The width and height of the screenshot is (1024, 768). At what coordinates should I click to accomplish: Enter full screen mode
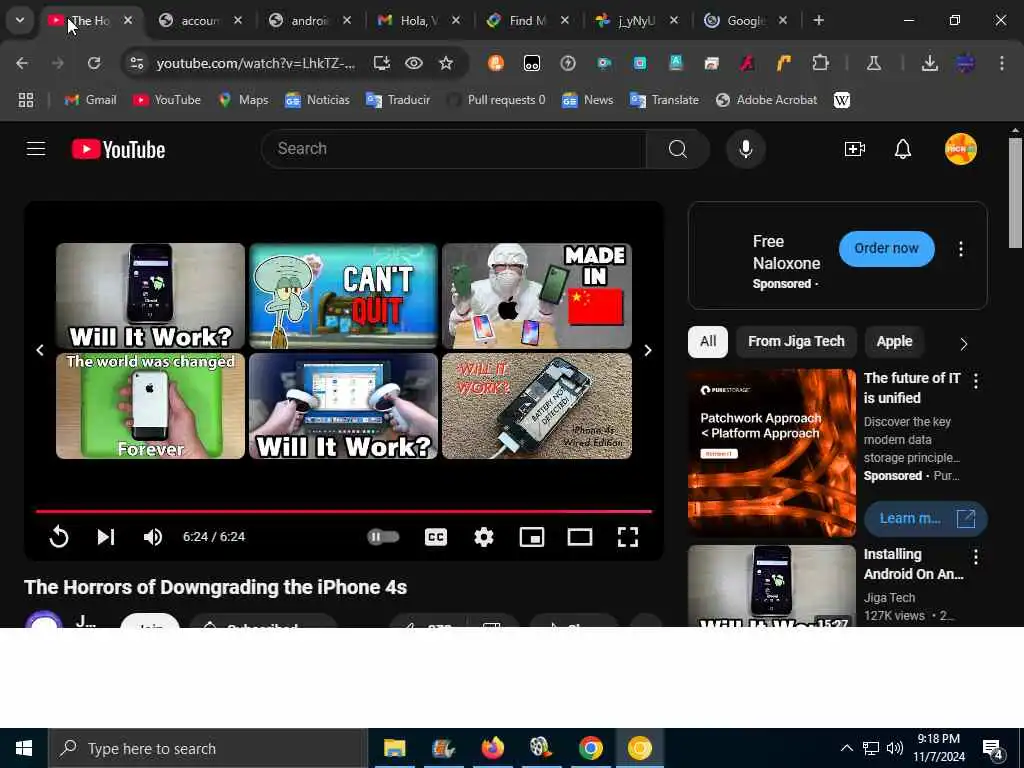pyautogui.click(x=628, y=537)
